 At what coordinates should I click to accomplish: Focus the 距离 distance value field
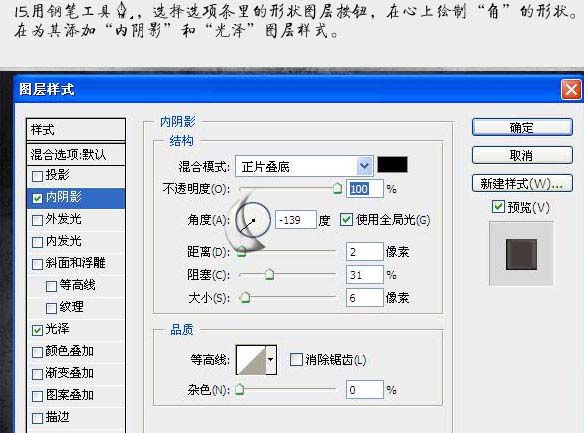click(365, 252)
